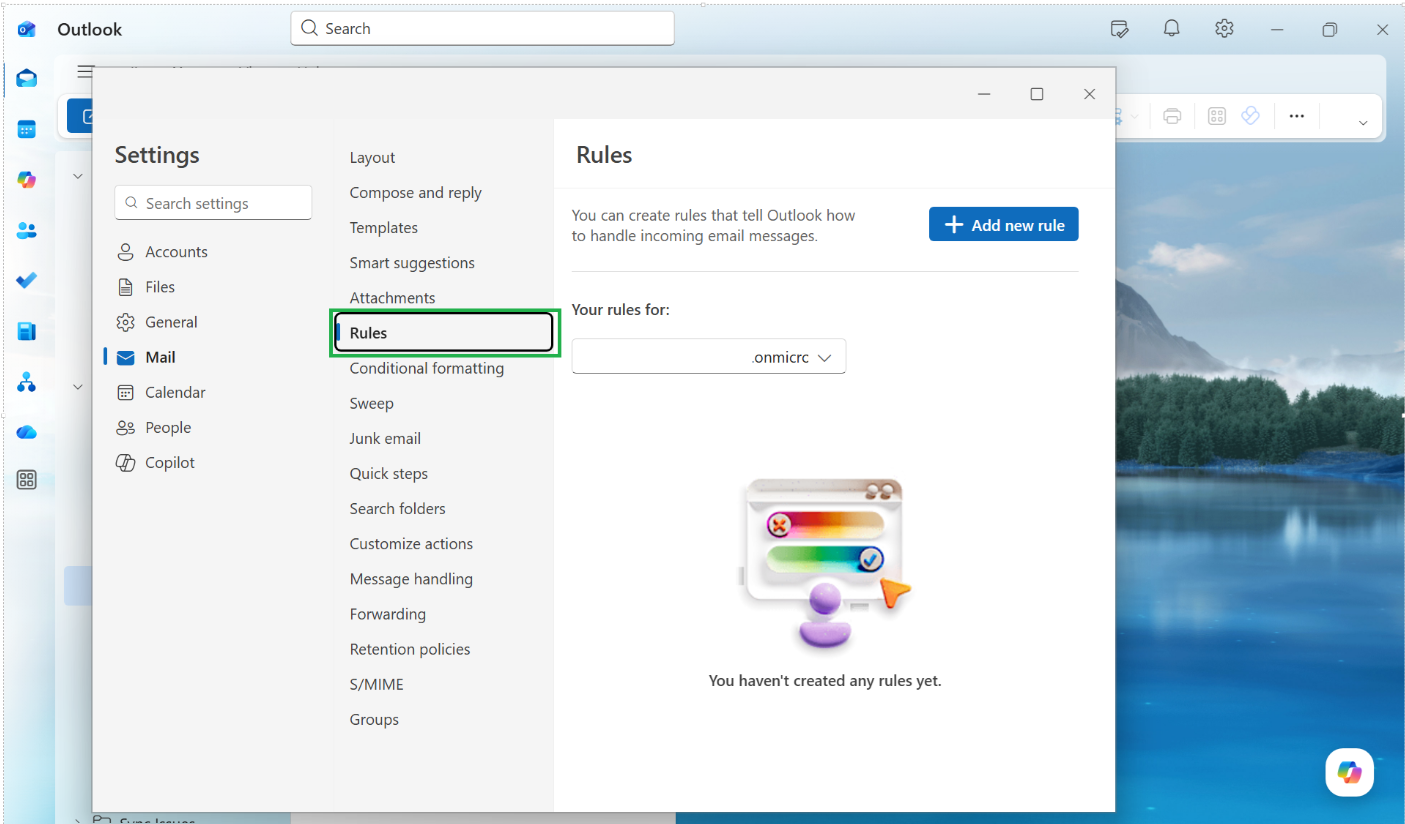Select Calendar in Settings
Image resolution: width=1405 pixels, height=824 pixels.
click(x=161, y=392)
